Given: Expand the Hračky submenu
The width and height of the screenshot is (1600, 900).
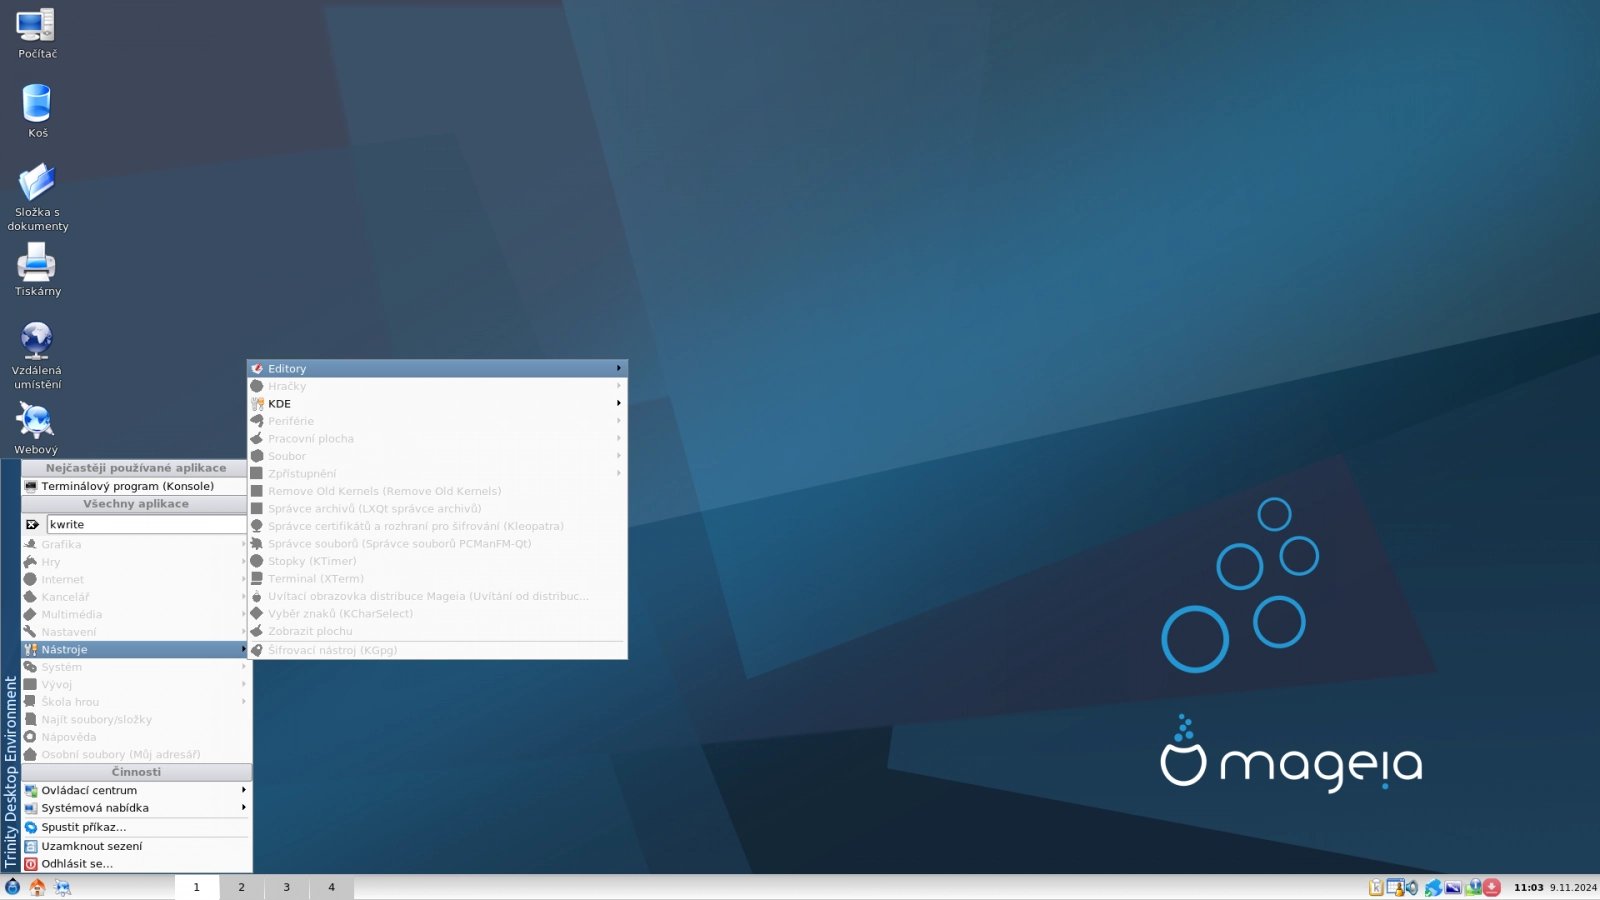Looking at the screenshot, I should click(x=437, y=386).
